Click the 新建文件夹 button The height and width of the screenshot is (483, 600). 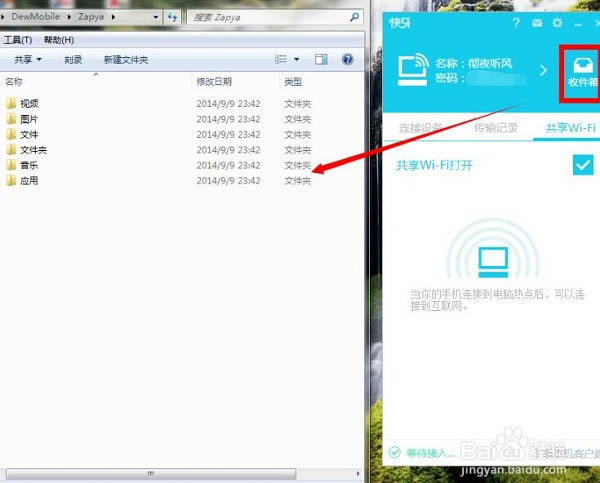tap(125, 60)
